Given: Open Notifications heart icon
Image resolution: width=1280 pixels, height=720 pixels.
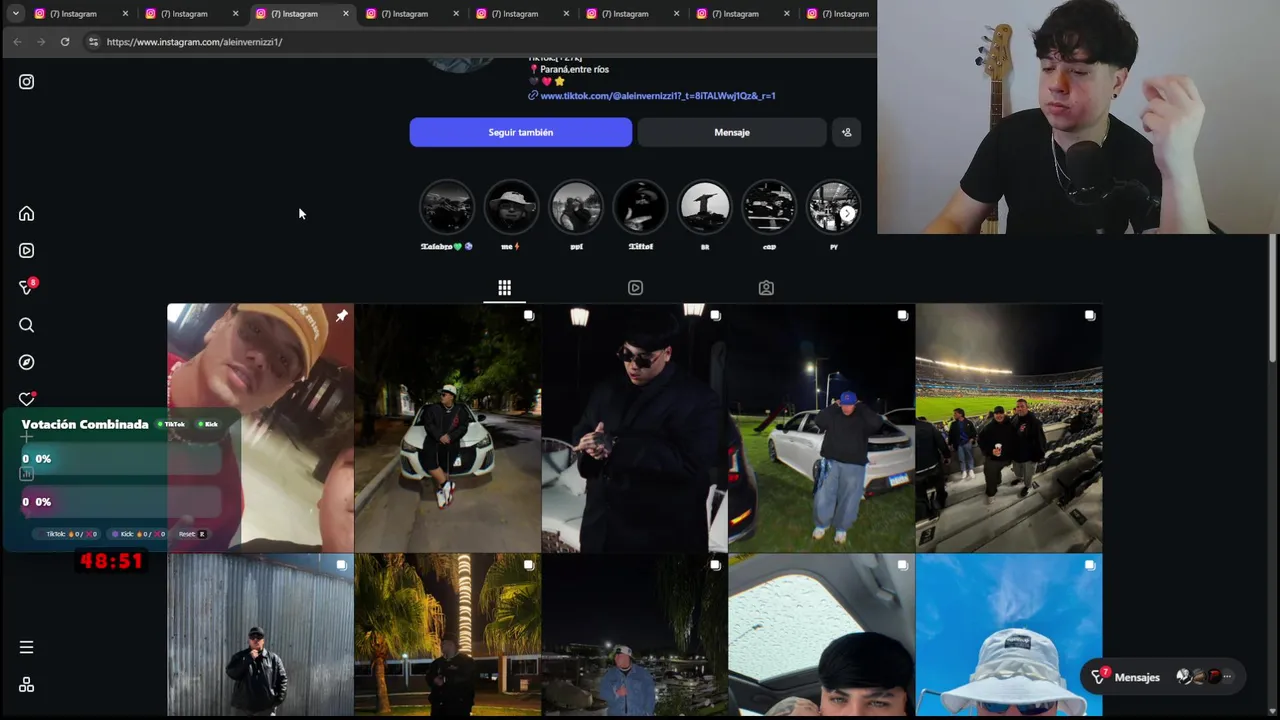Looking at the screenshot, I should pos(26,399).
